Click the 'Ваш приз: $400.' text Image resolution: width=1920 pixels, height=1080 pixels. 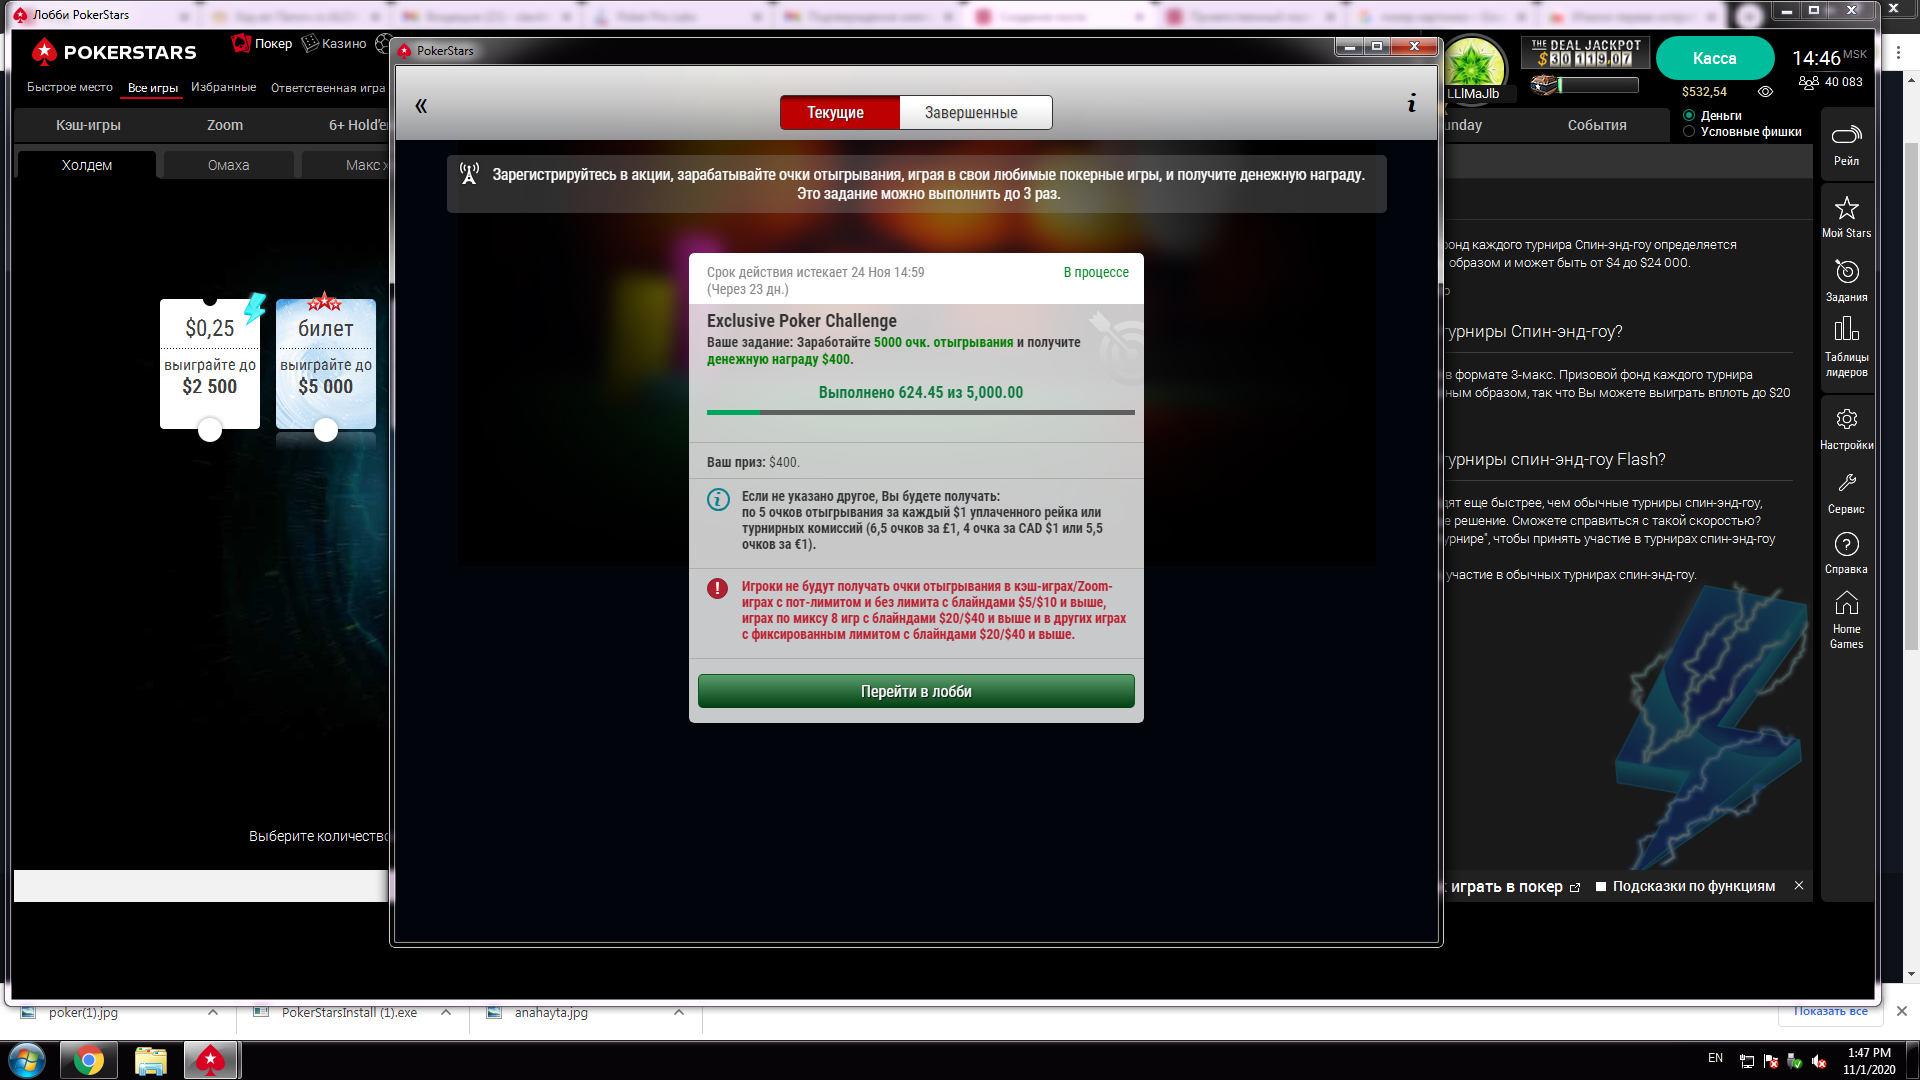(753, 462)
